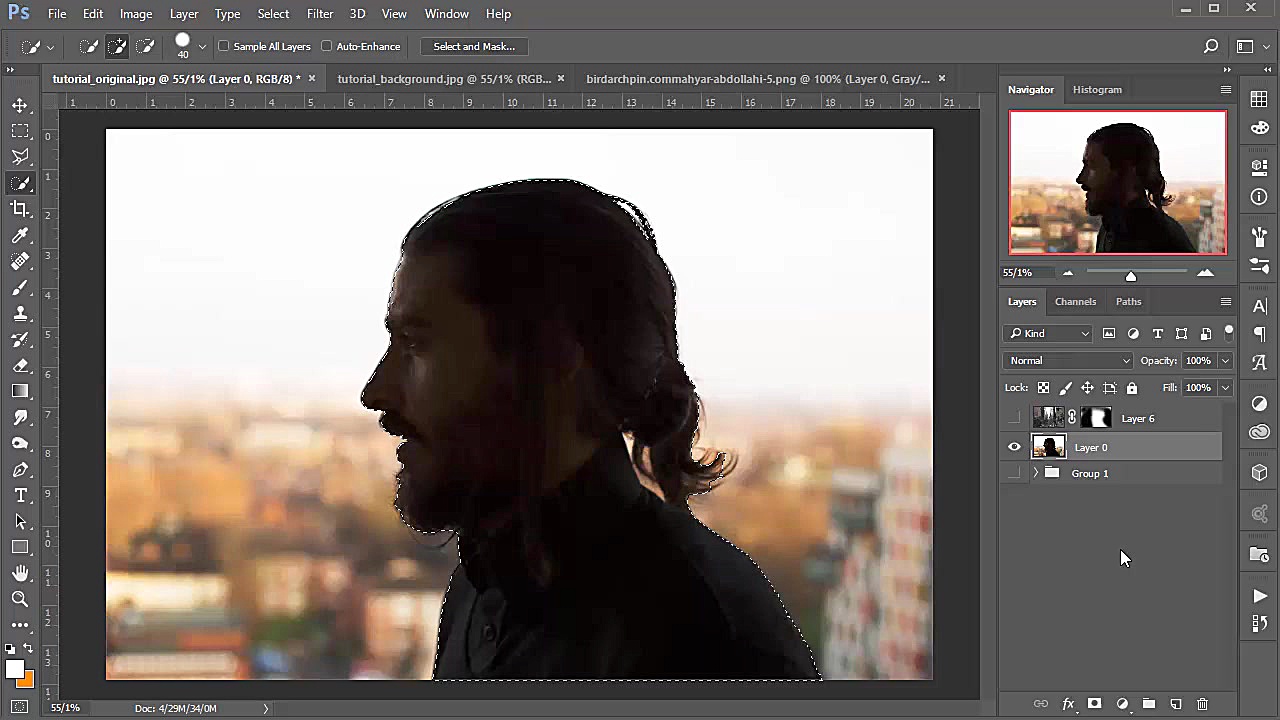
Task: Select the Horizontal Type tool
Action: click(x=20, y=496)
